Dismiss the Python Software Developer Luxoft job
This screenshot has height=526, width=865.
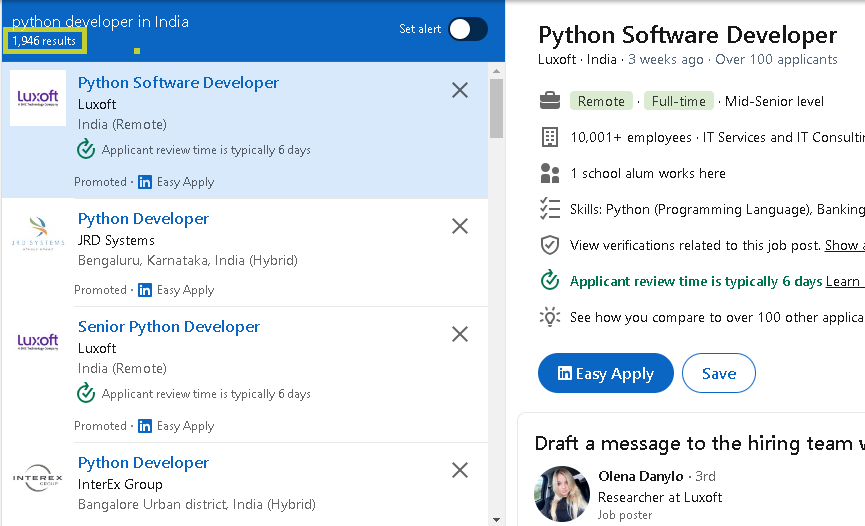[x=460, y=90]
